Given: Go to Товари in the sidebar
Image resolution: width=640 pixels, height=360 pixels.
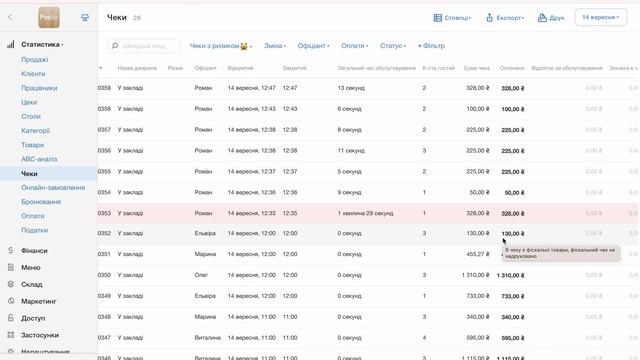Looking at the screenshot, I should coord(33,145).
